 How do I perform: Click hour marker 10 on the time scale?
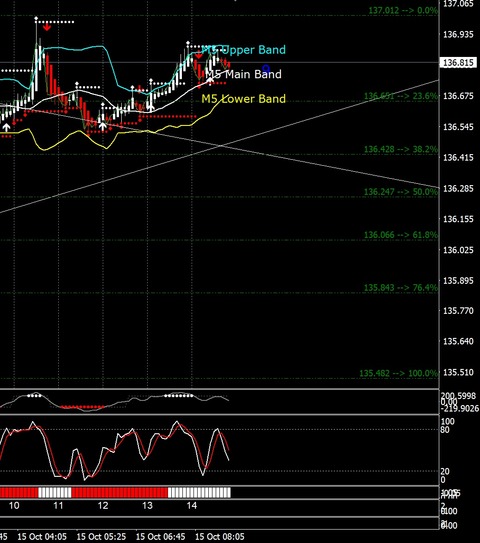(14, 506)
